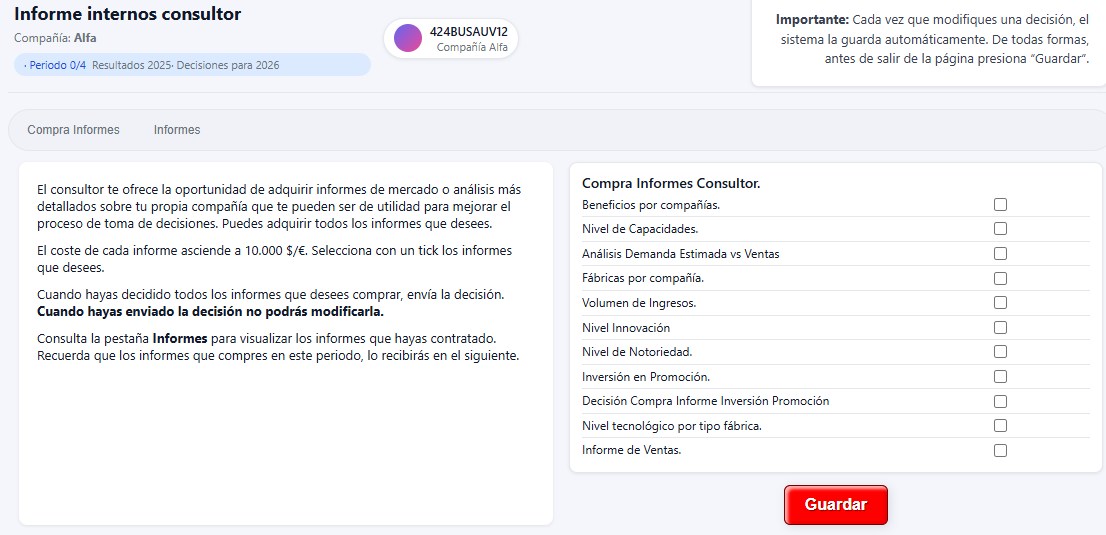
Task: Tick the Beneficios por compañías checkbox
Action: click(1000, 205)
